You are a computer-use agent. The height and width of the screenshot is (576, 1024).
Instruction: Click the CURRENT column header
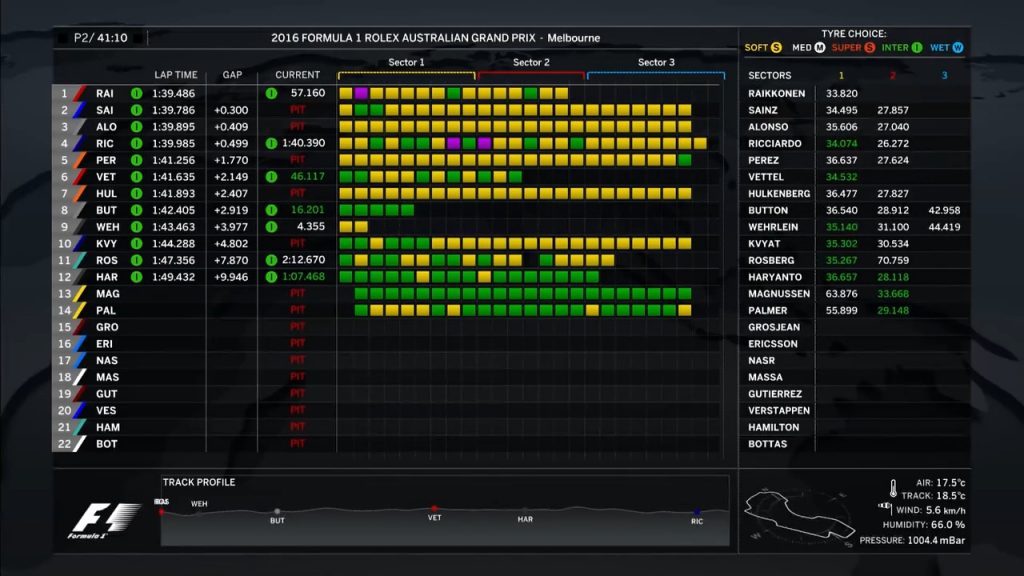(x=297, y=75)
